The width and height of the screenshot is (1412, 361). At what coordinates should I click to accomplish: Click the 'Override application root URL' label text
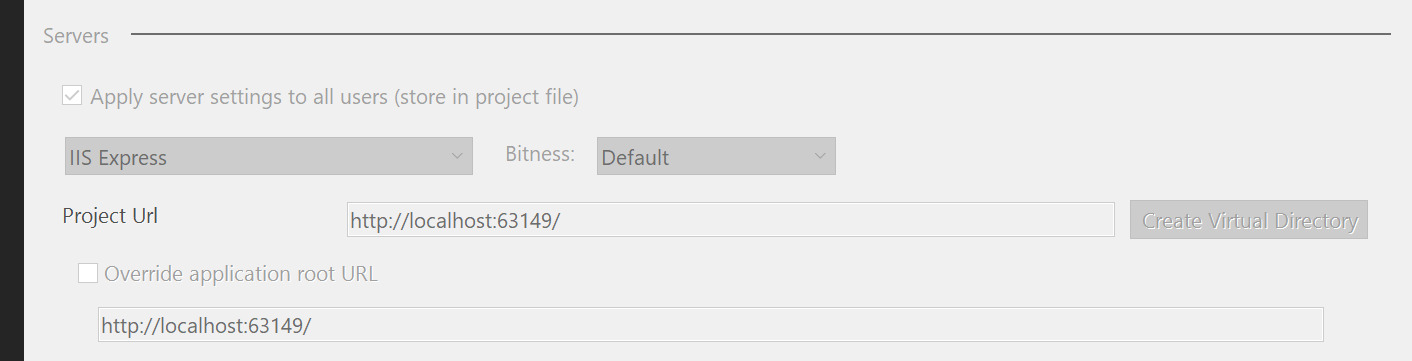(x=241, y=273)
